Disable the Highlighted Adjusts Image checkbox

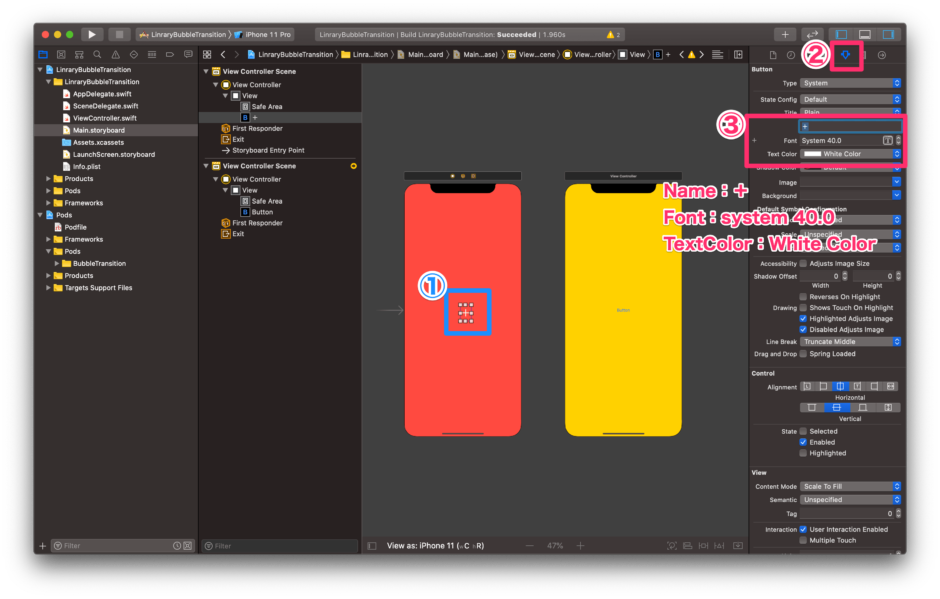coord(802,318)
